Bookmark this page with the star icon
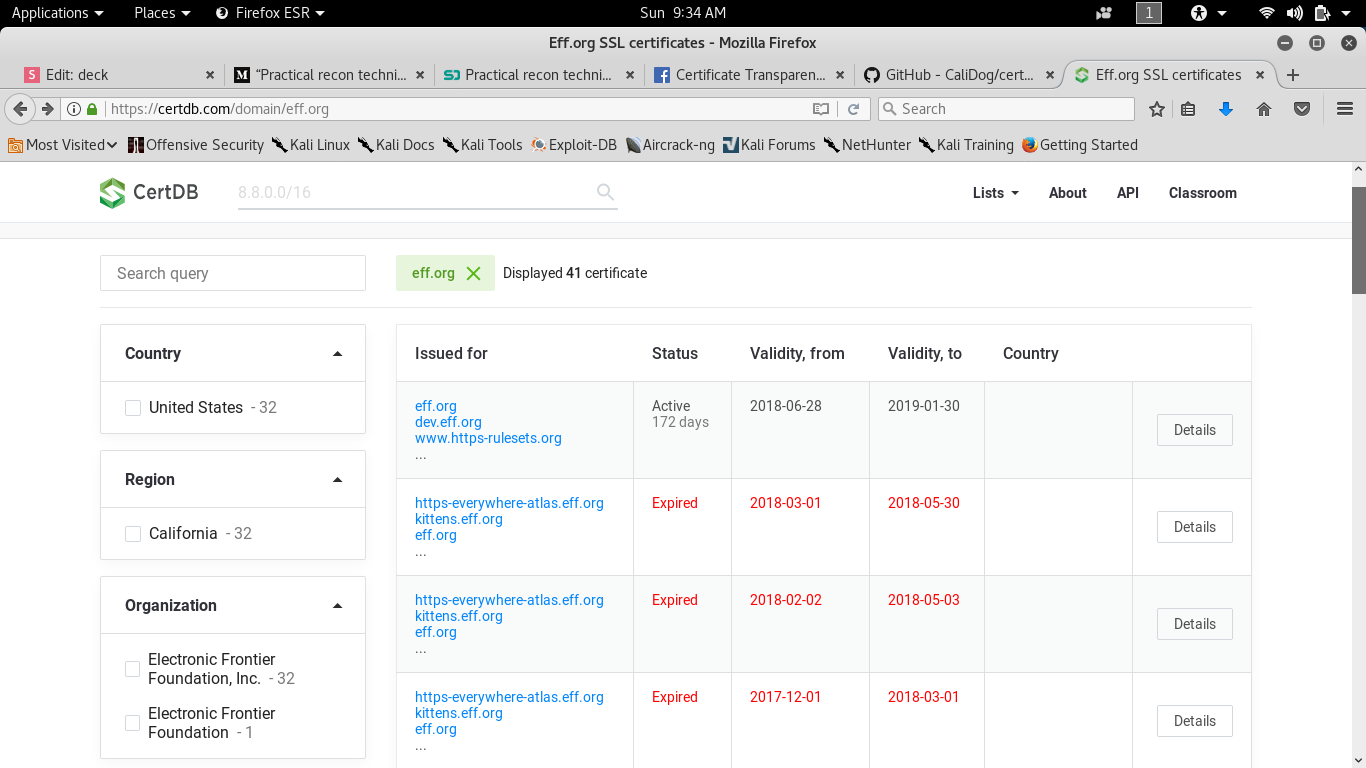This screenshot has height=768, width=1366. [1157, 109]
